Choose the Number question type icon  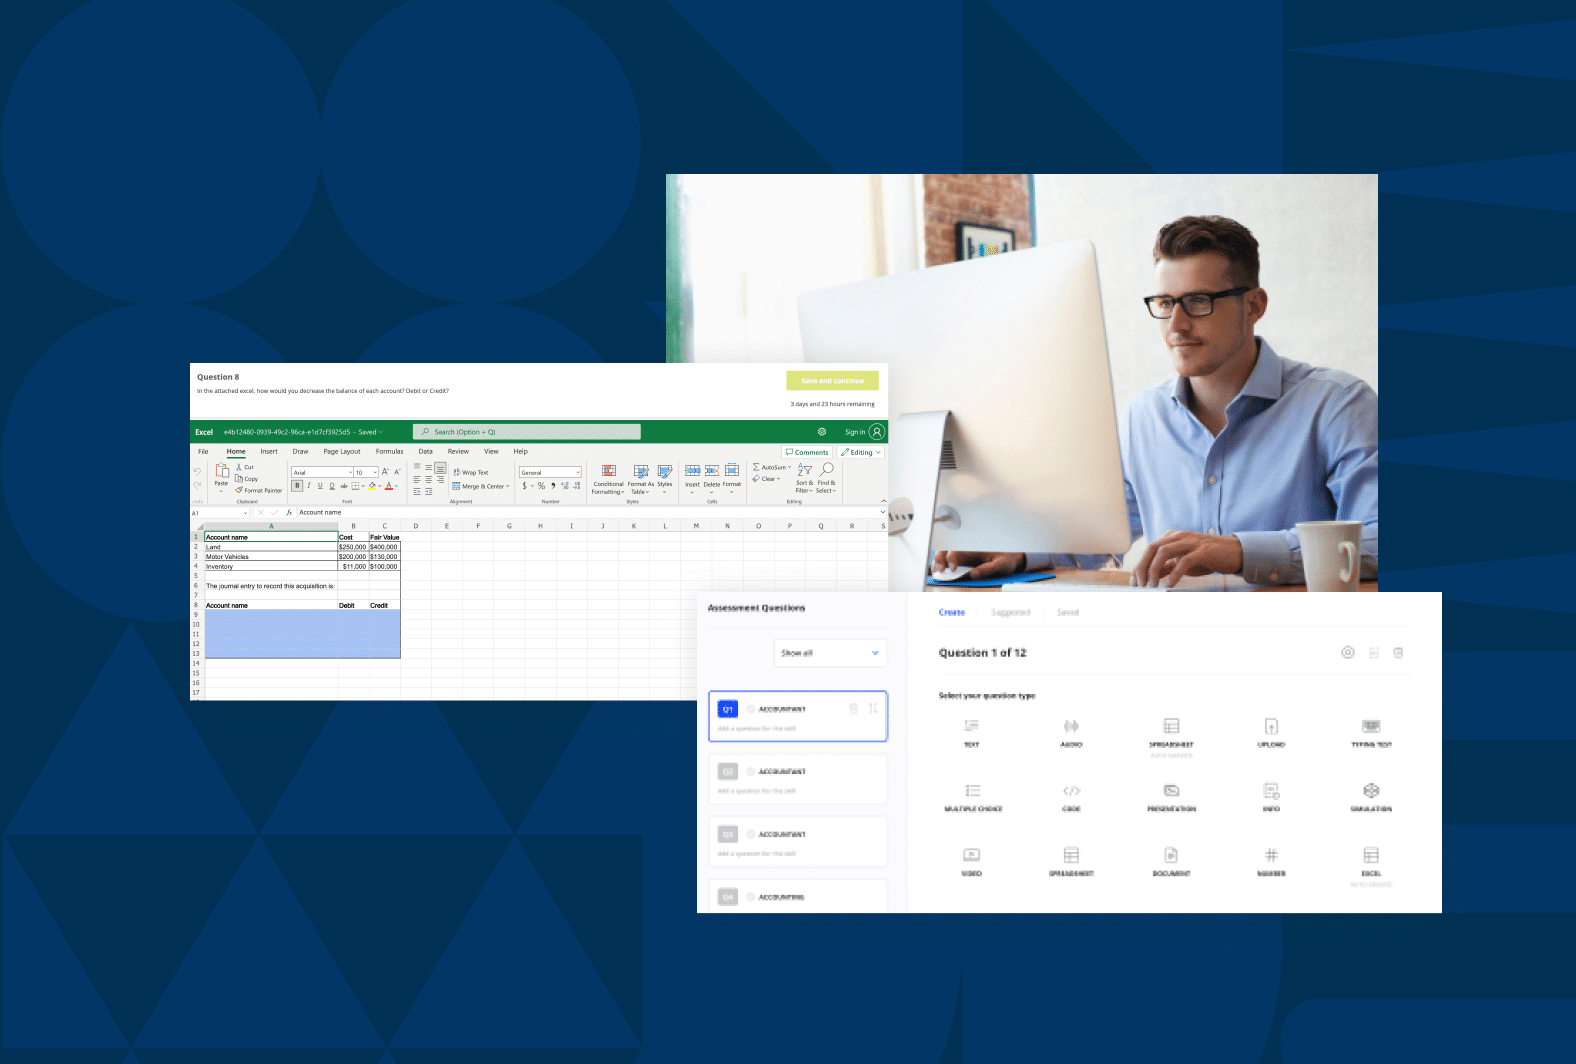pyautogui.click(x=1271, y=855)
